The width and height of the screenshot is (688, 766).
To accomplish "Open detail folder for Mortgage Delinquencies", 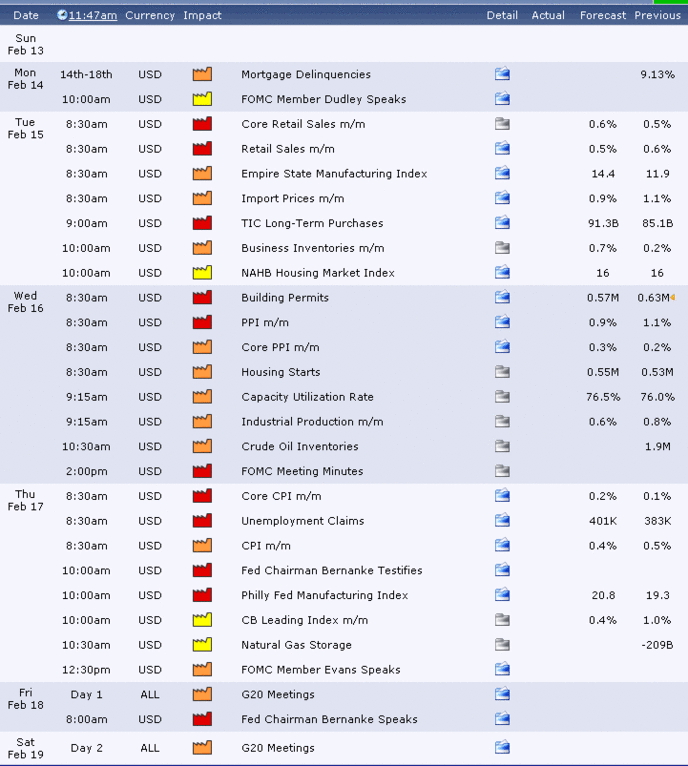I will 502,74.
